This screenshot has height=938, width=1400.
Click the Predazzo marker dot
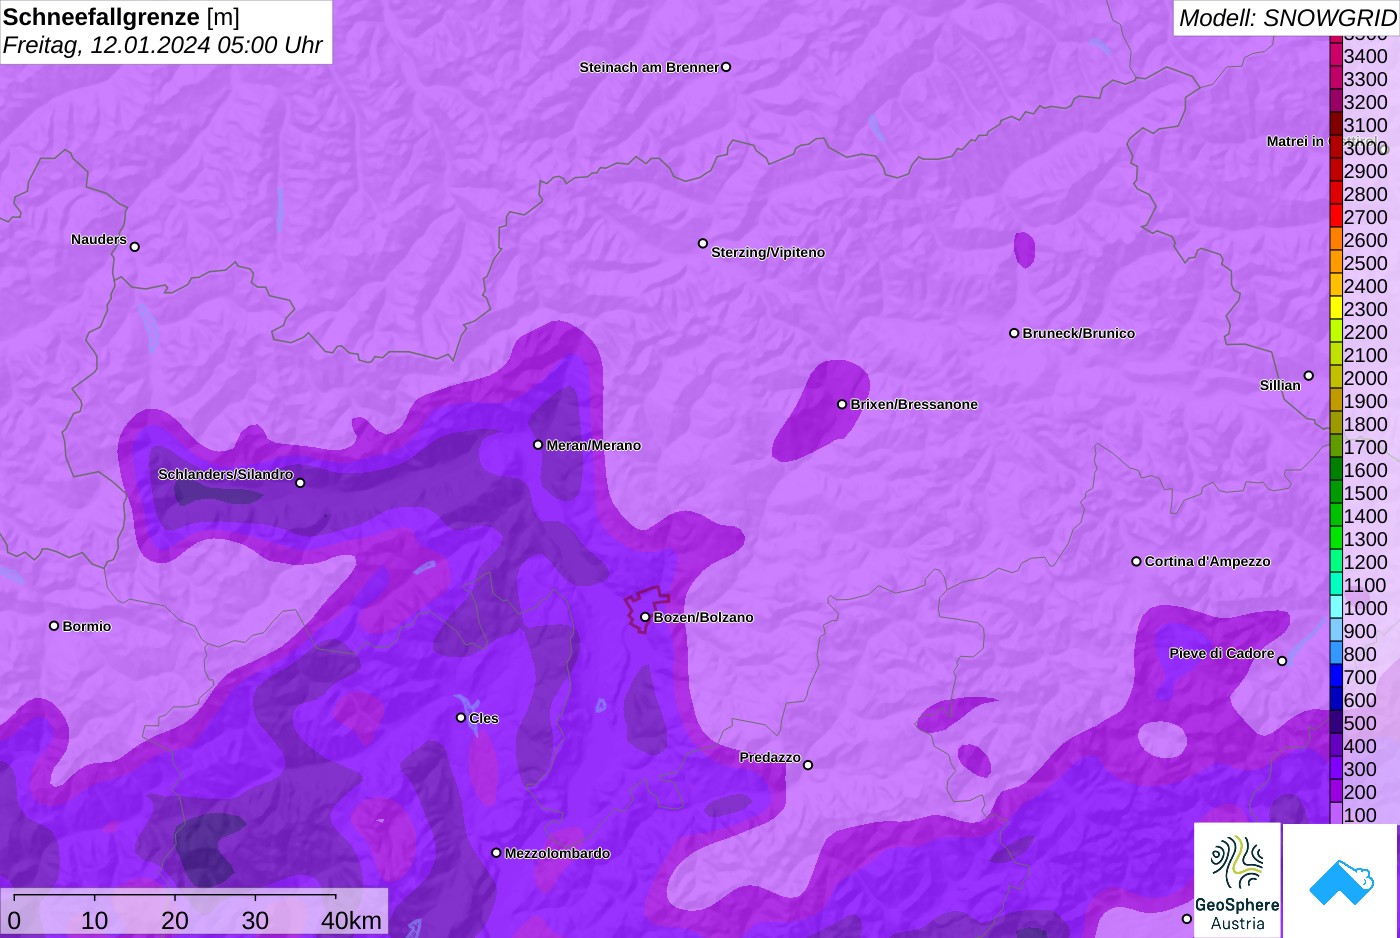click(x=808, y=765)
